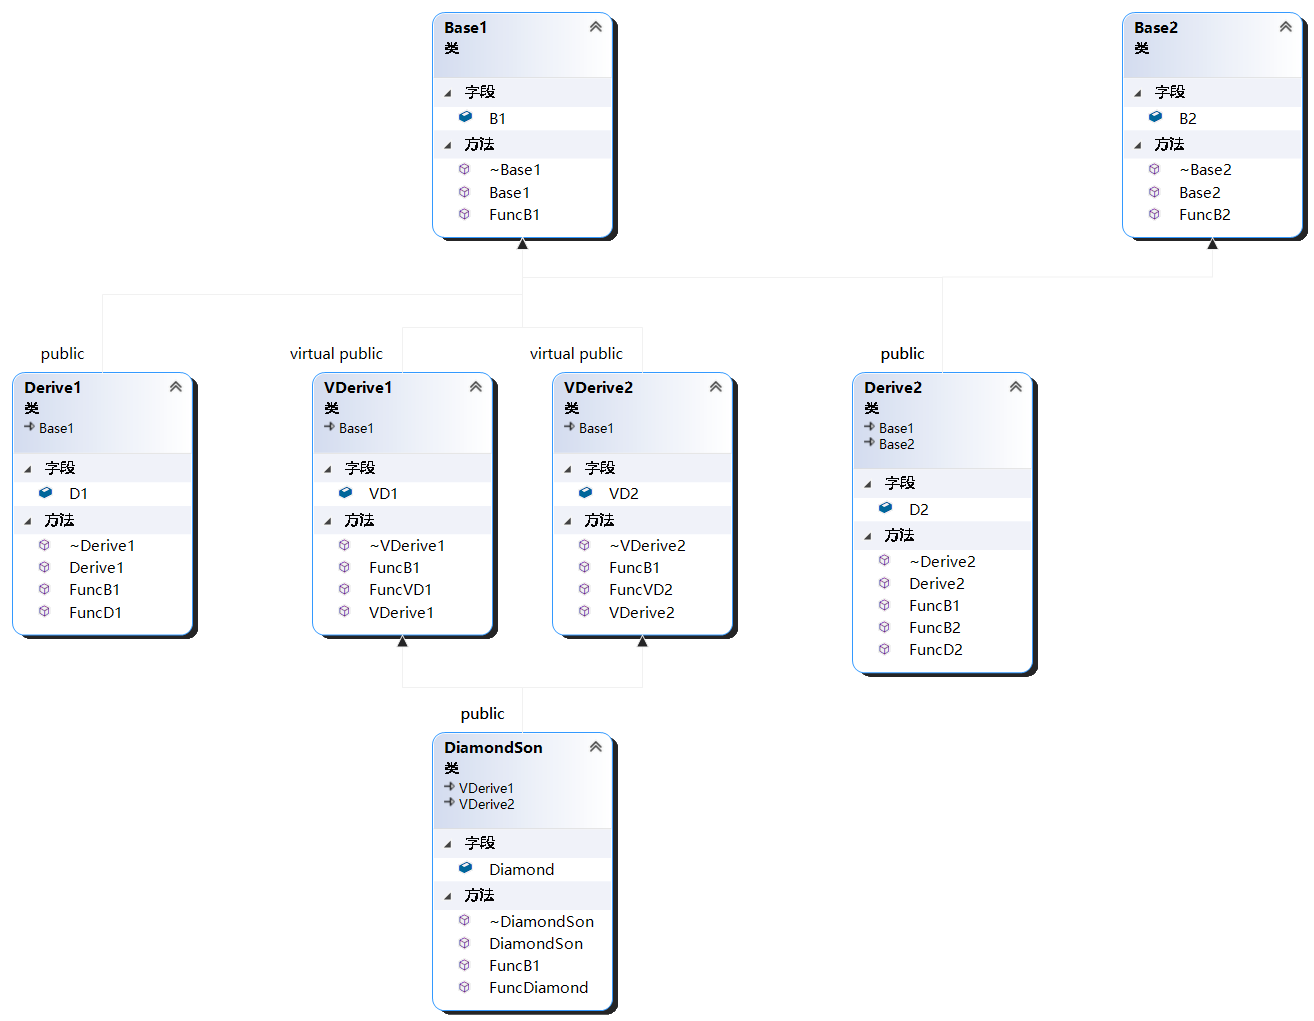1314x1021 pixels.
Task: Click the FuncVD2 method icon
Action: click(x=584, y=589)
